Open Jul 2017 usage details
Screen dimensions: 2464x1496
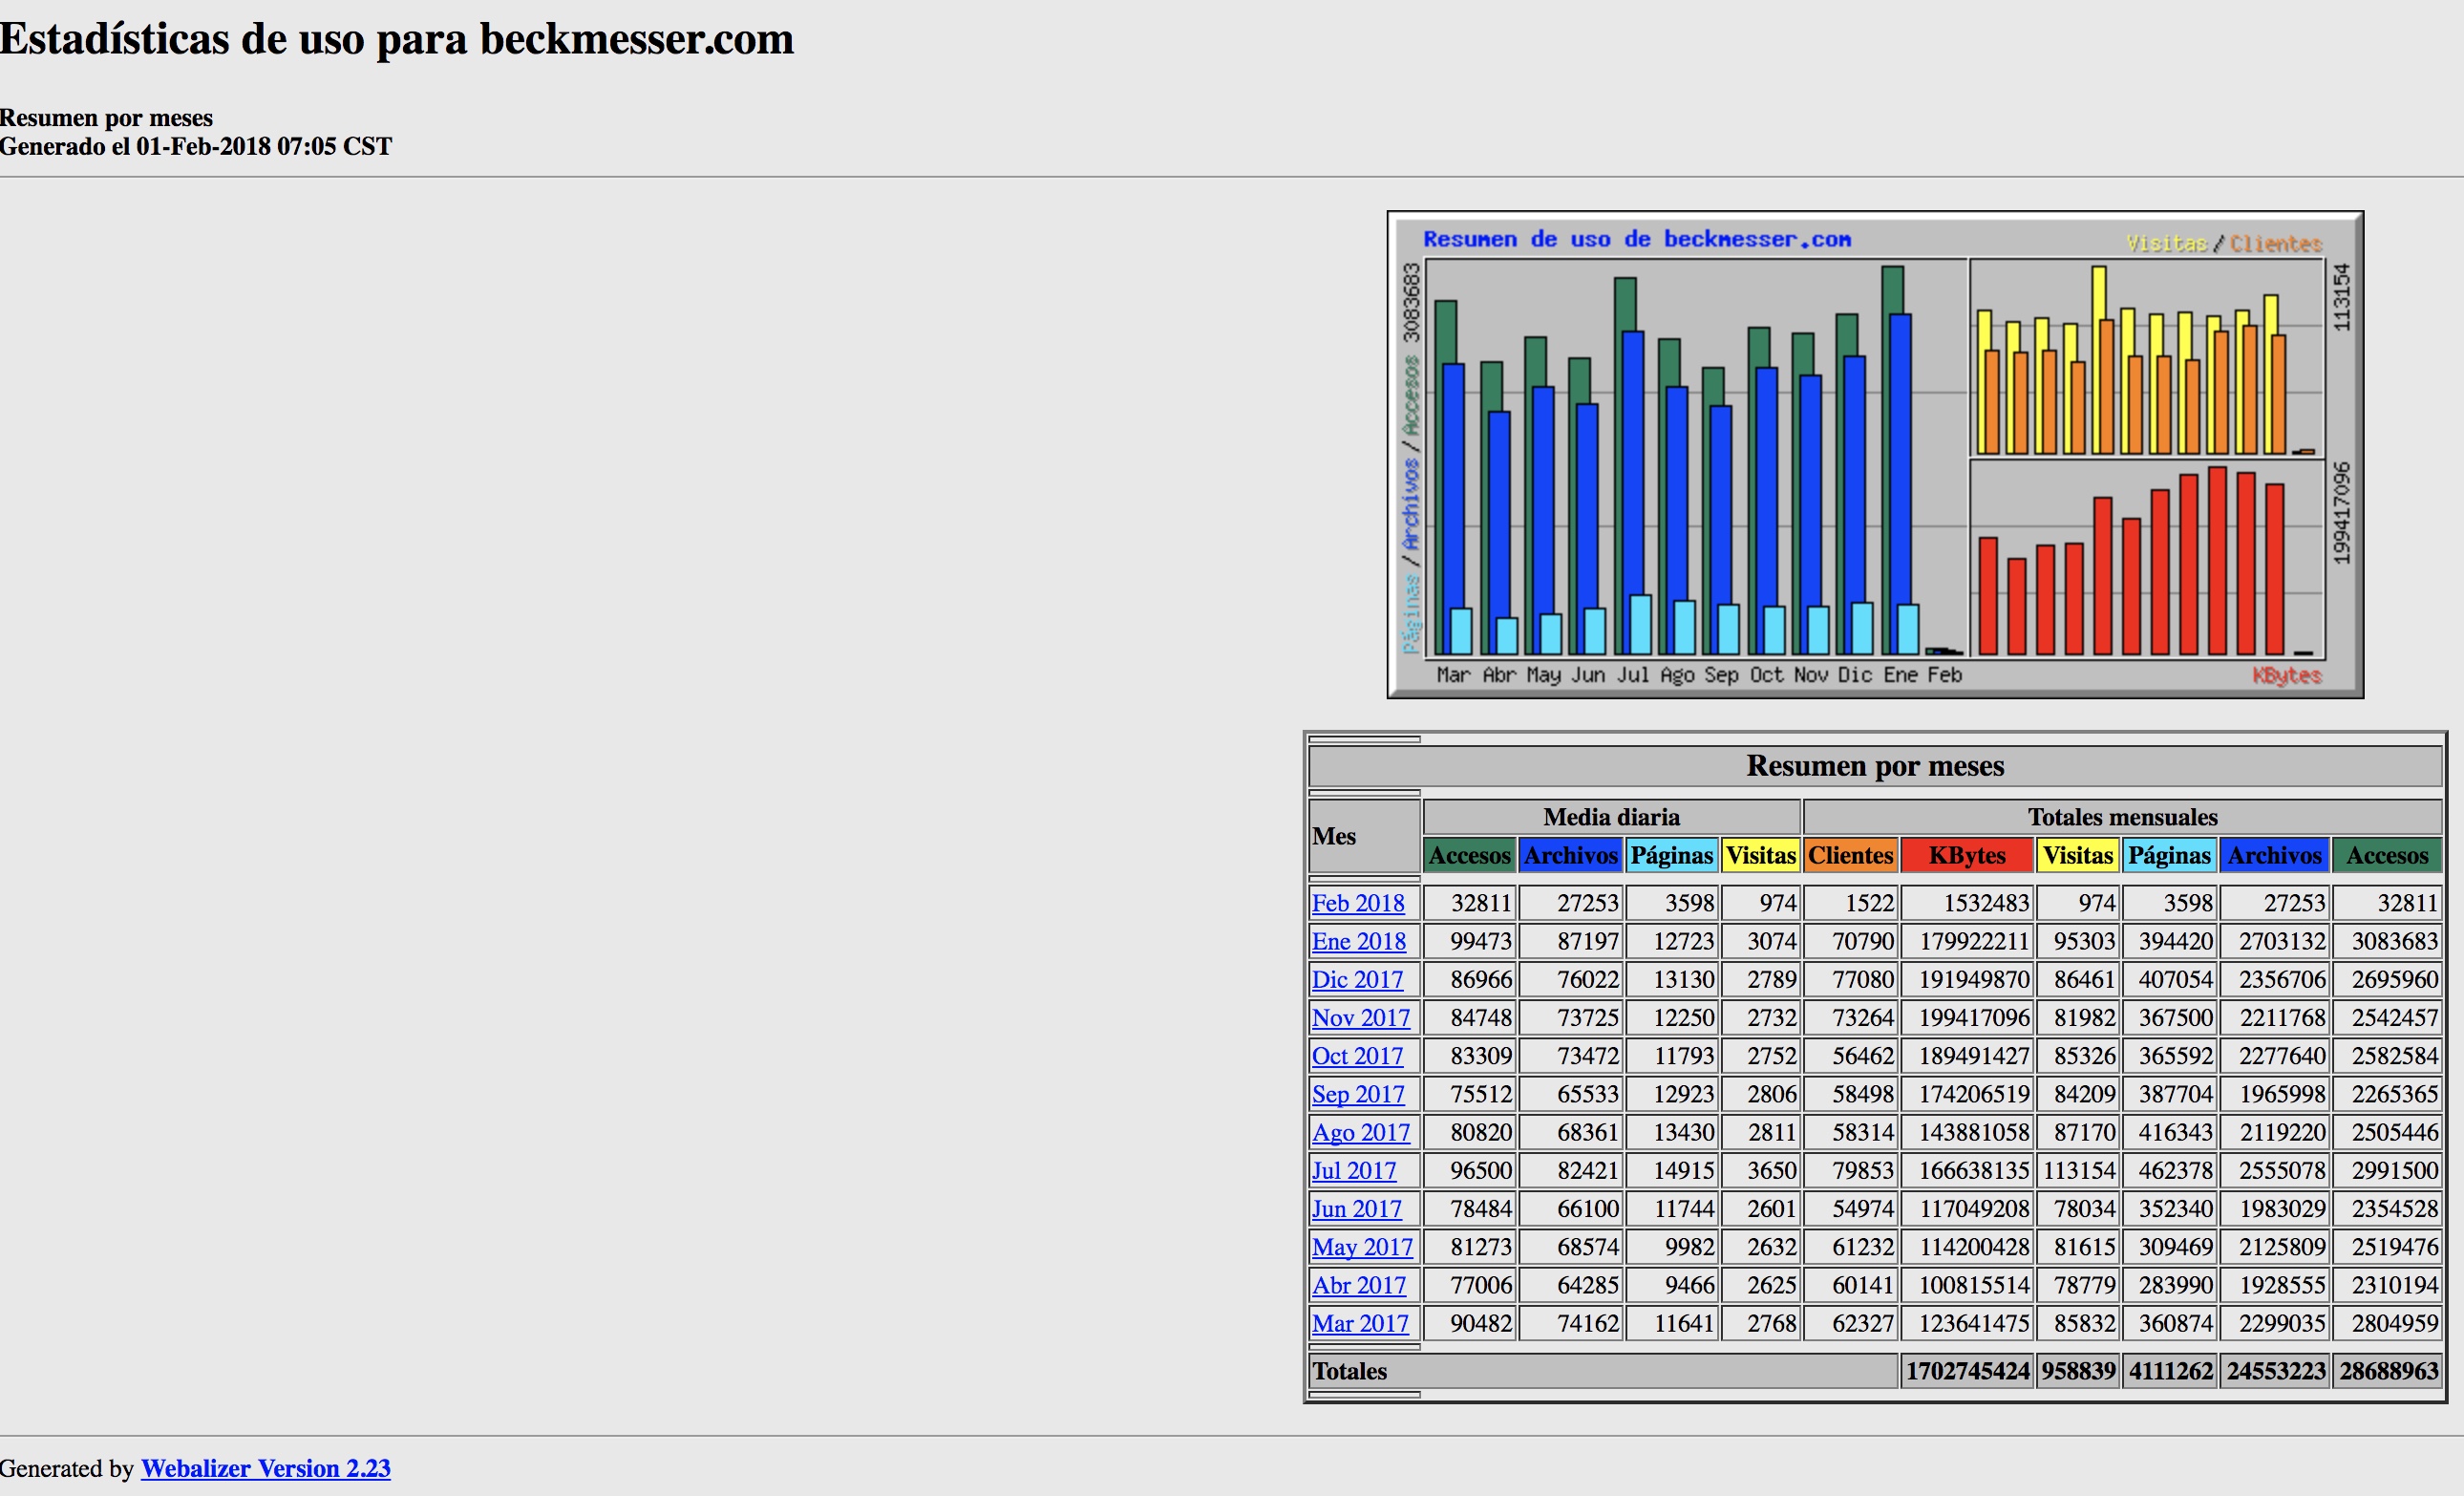coord(1353,1170)
